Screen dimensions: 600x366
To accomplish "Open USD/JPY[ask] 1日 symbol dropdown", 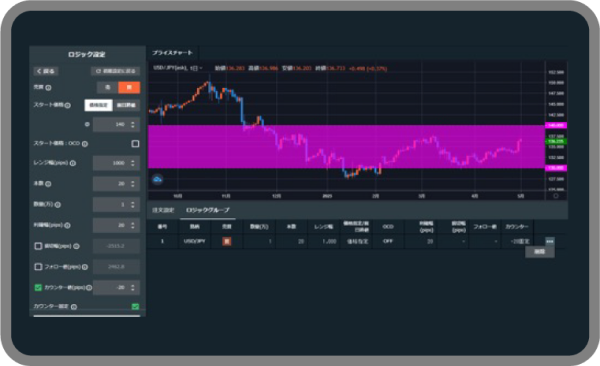I will click(178, 68).
